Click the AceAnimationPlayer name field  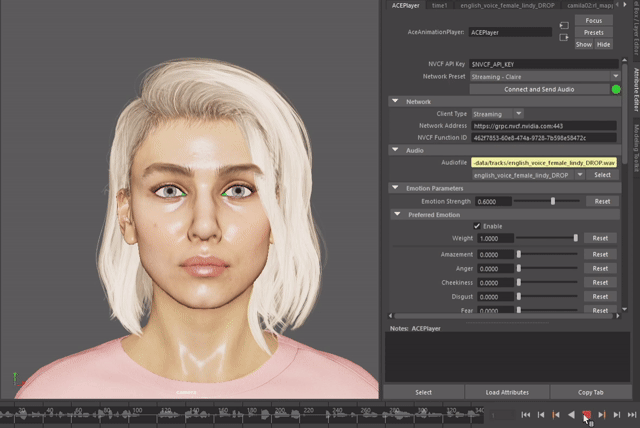[x=510, y=32]
